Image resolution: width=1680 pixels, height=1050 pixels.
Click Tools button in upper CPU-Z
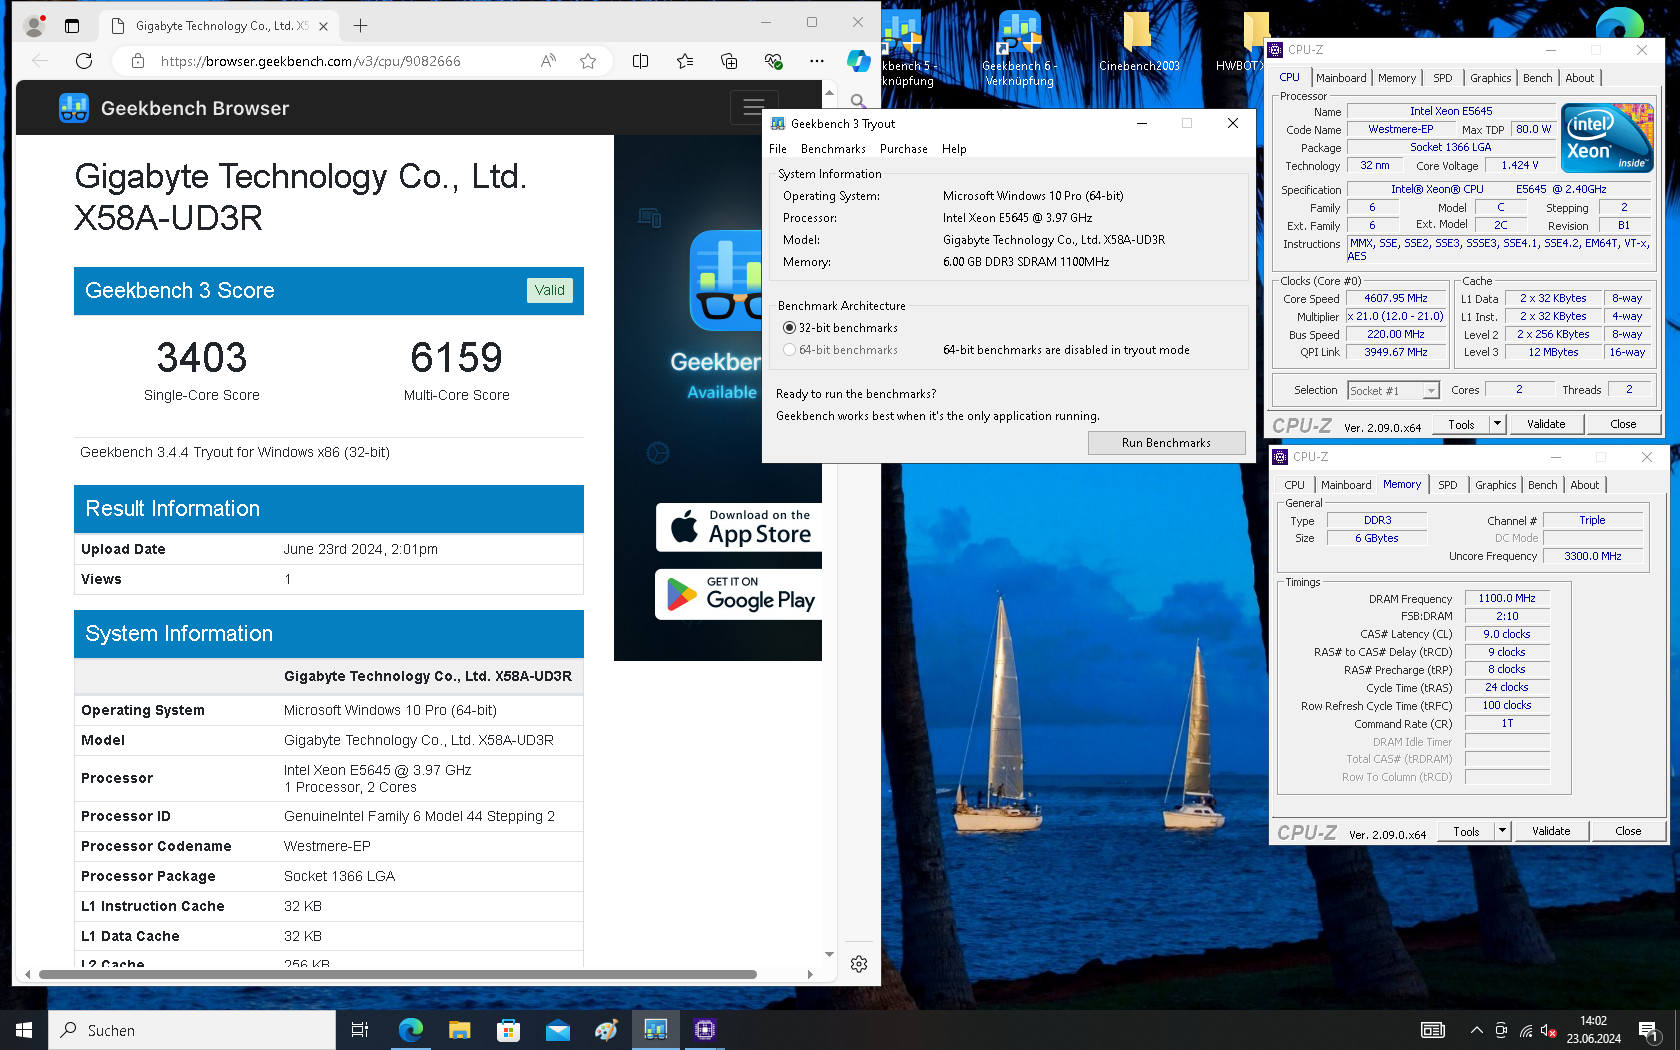[x=1461, y=425]
